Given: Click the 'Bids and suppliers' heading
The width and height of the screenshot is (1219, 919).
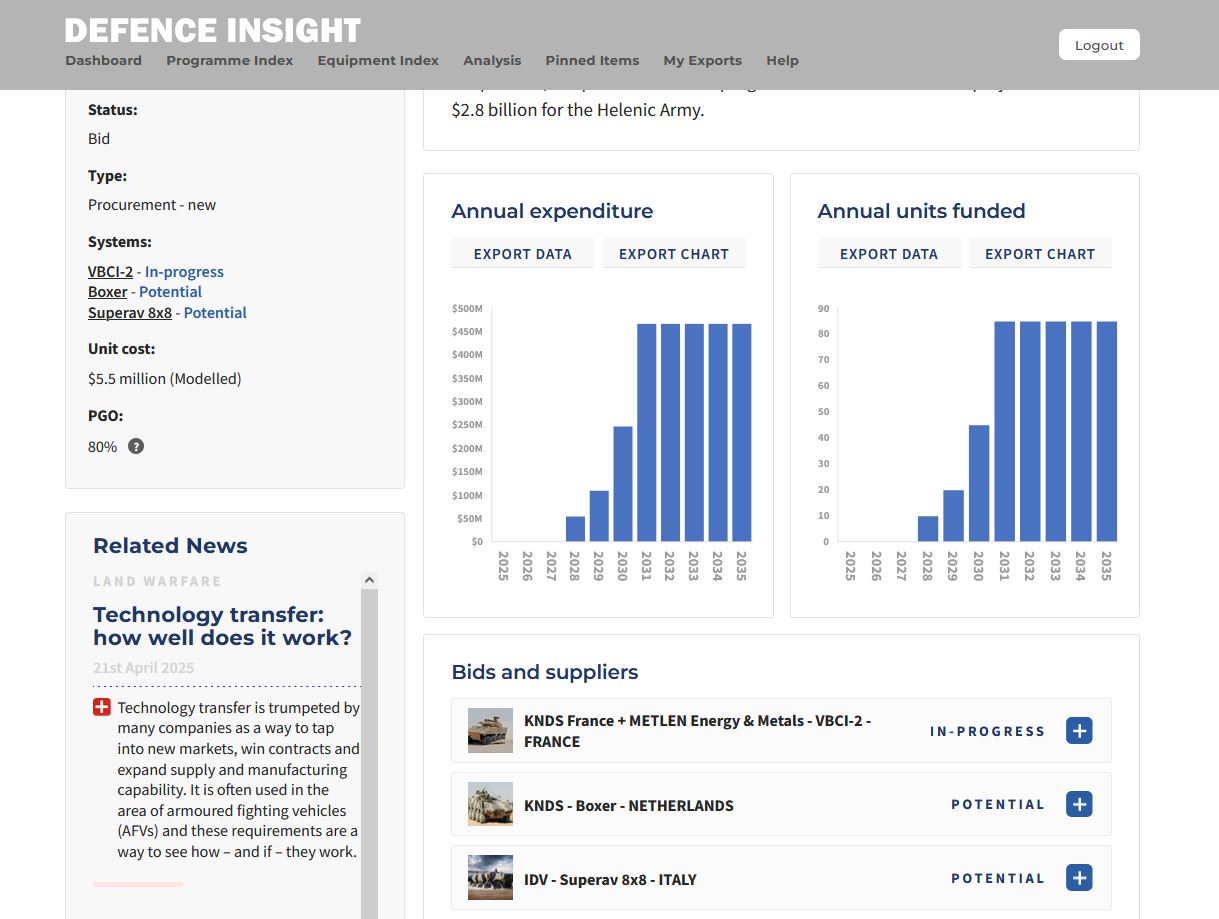Looking at the screenshot, I should (545, 672).
